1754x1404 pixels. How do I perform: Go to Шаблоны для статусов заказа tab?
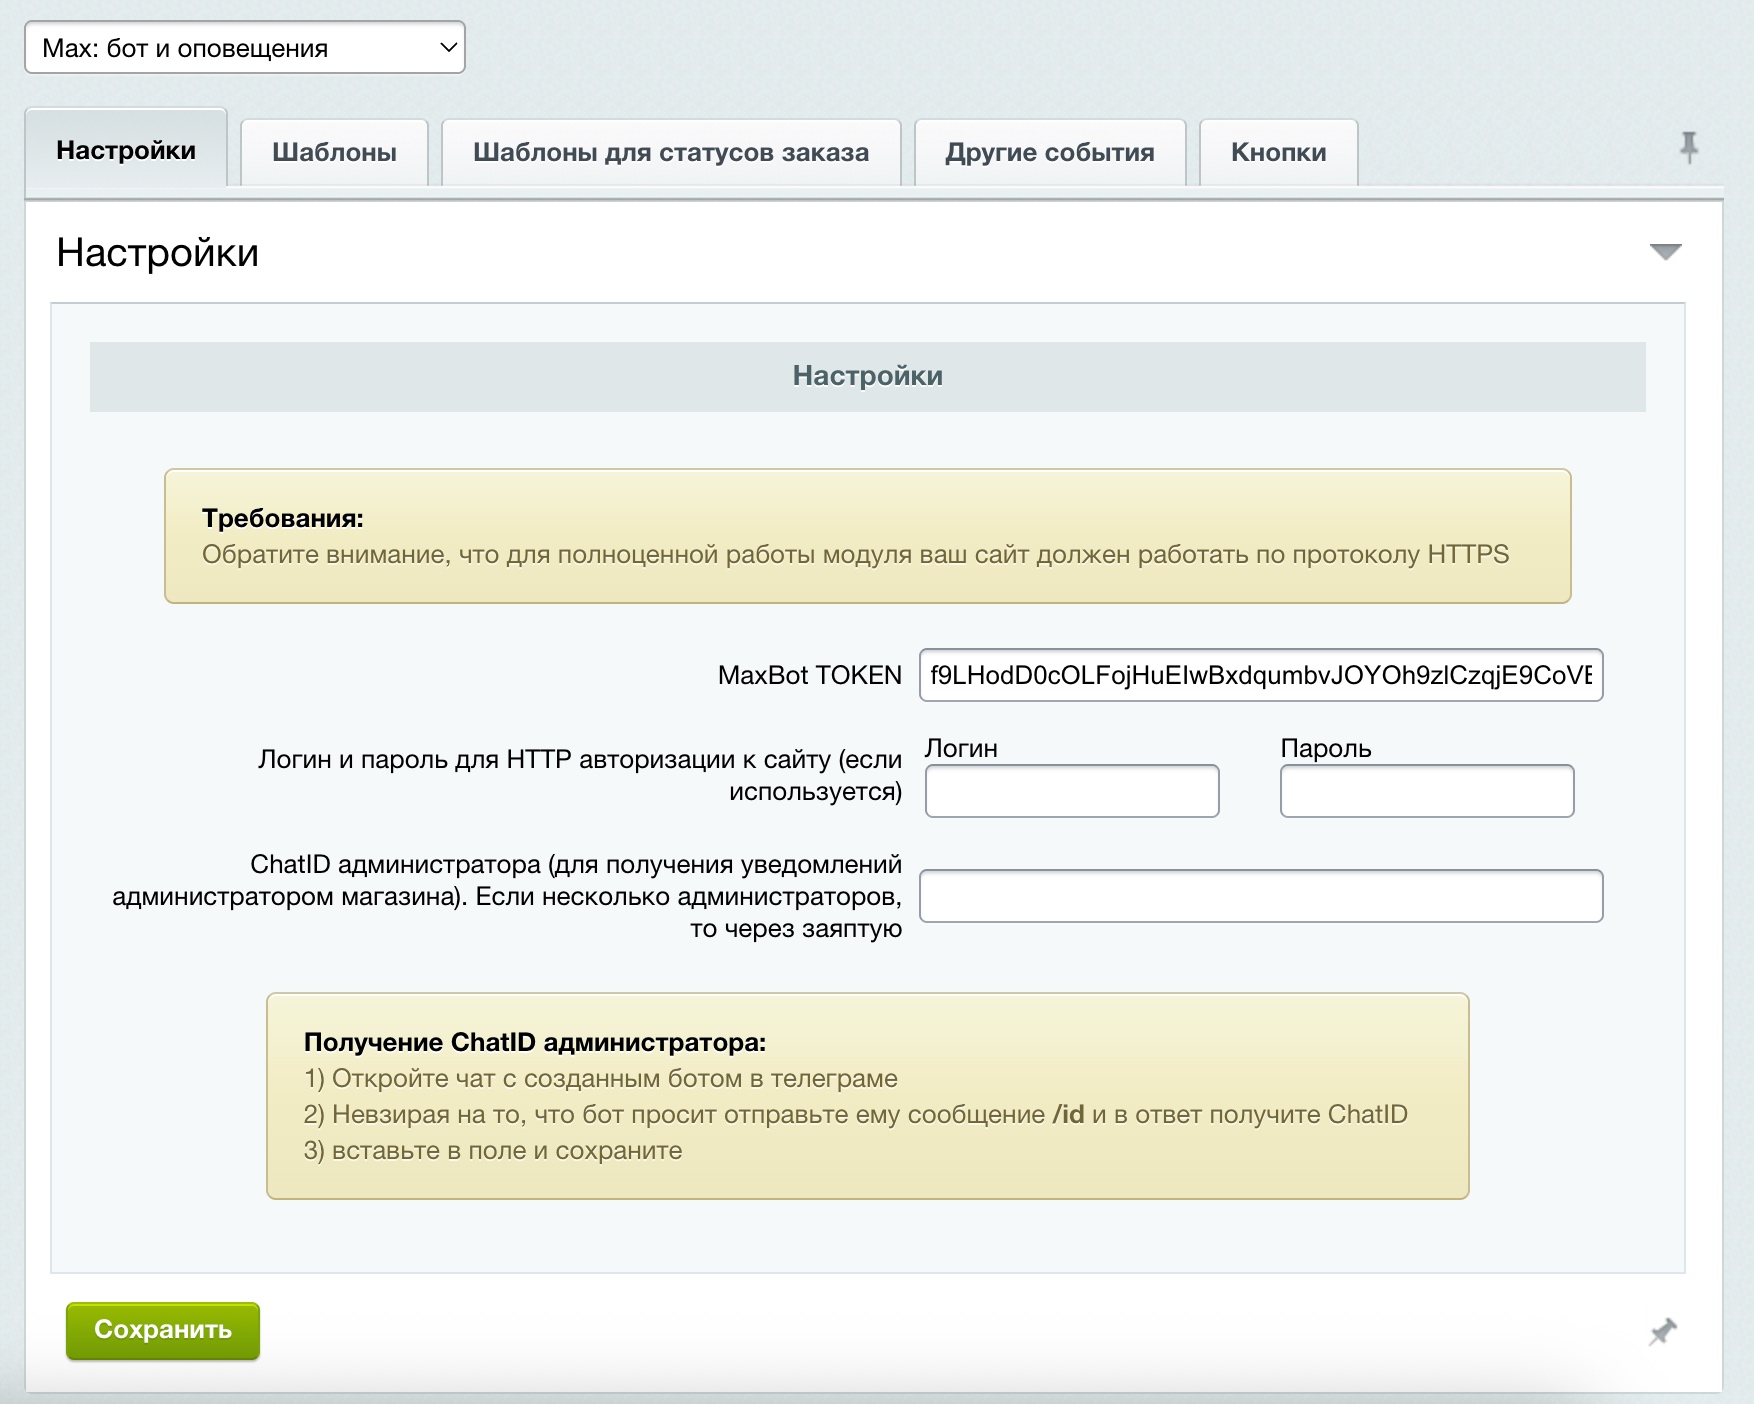click(x=670, y=153)
